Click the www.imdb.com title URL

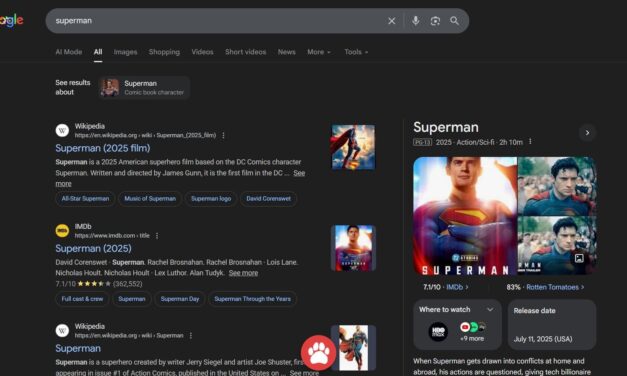[x=112, y=236]
